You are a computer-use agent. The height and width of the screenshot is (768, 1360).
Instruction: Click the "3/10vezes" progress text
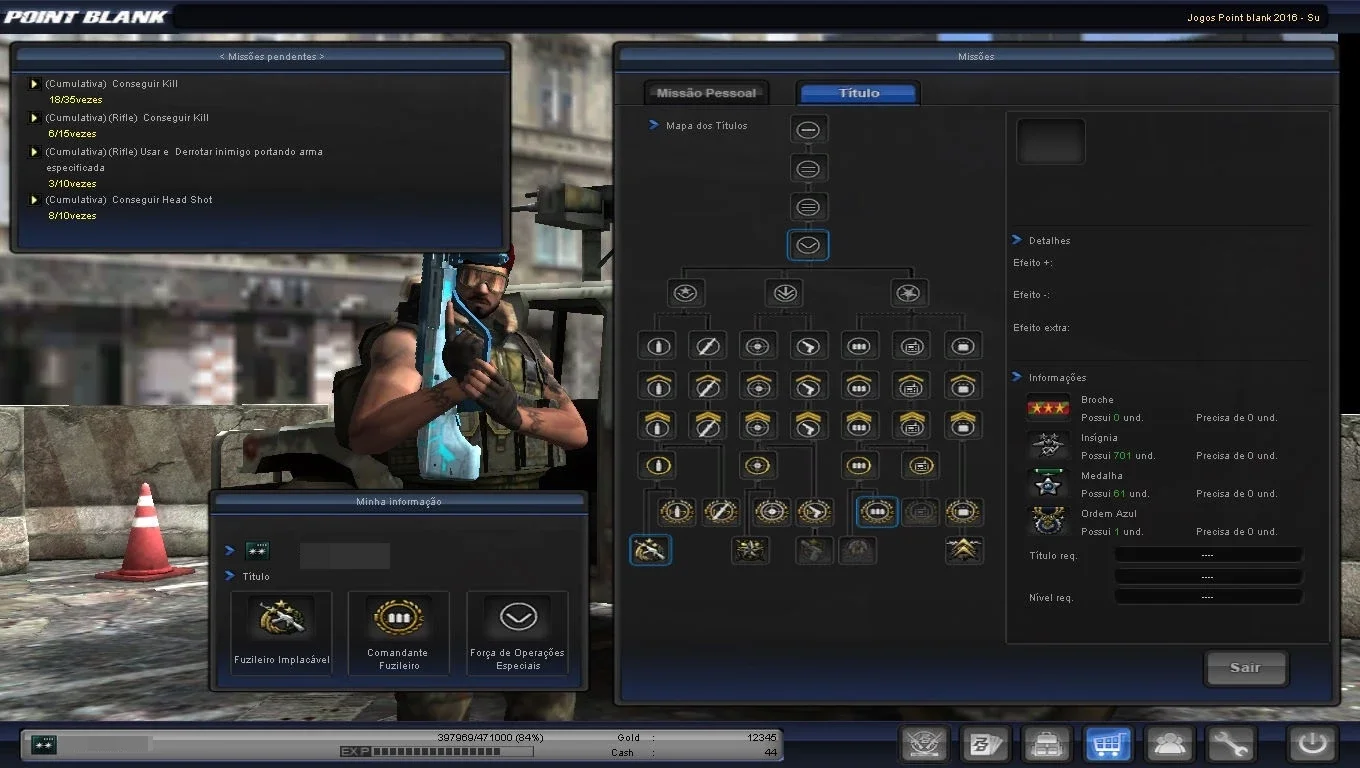pos(71,184)
